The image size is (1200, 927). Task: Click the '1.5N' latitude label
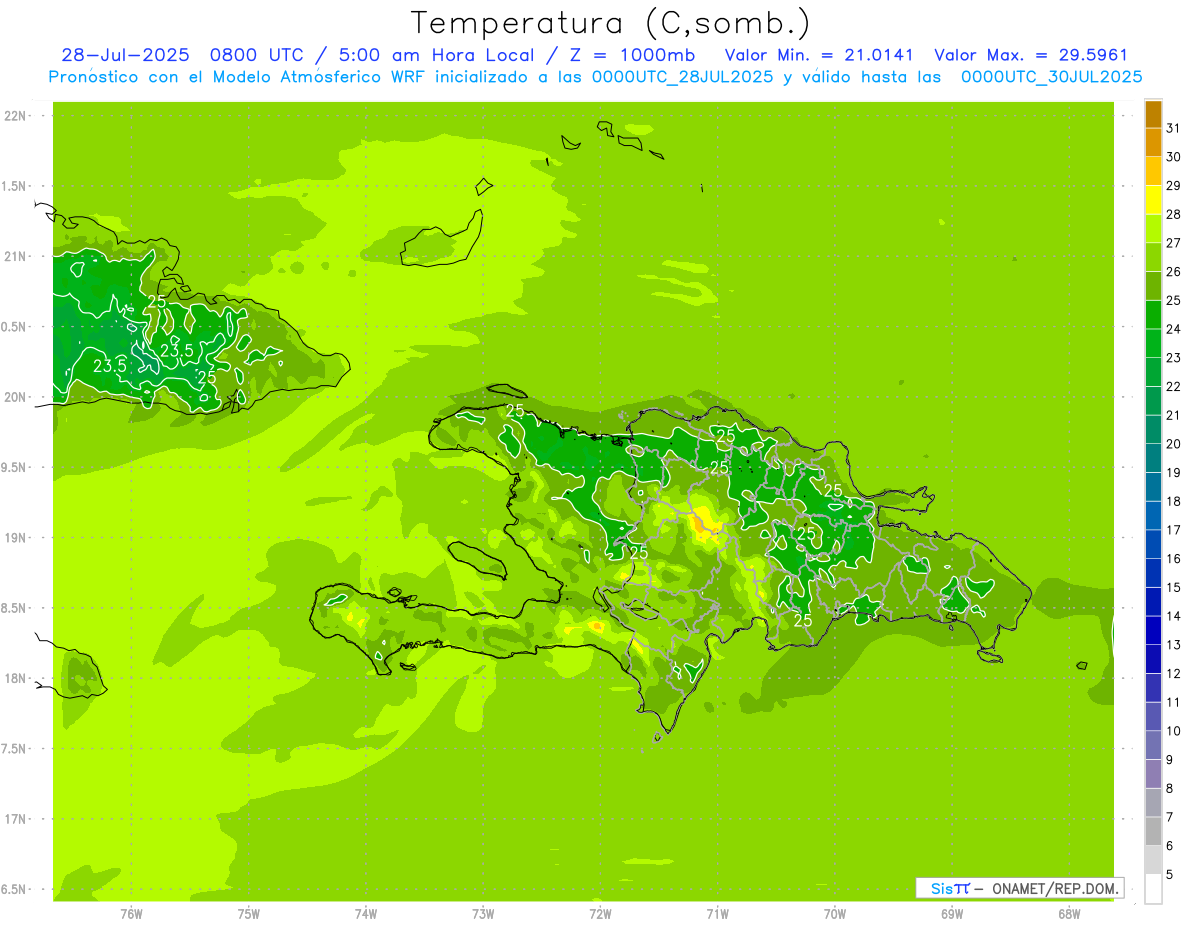coord(13,186)
